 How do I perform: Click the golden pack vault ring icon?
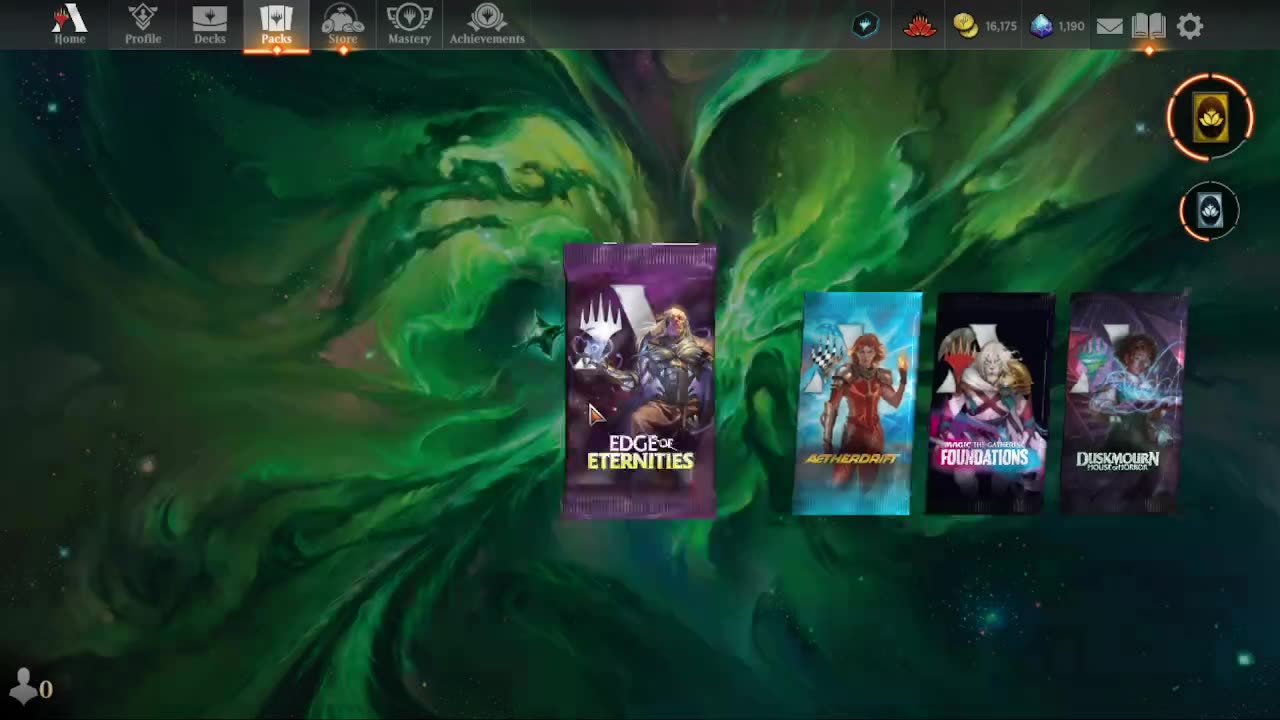pos(1210,118)
